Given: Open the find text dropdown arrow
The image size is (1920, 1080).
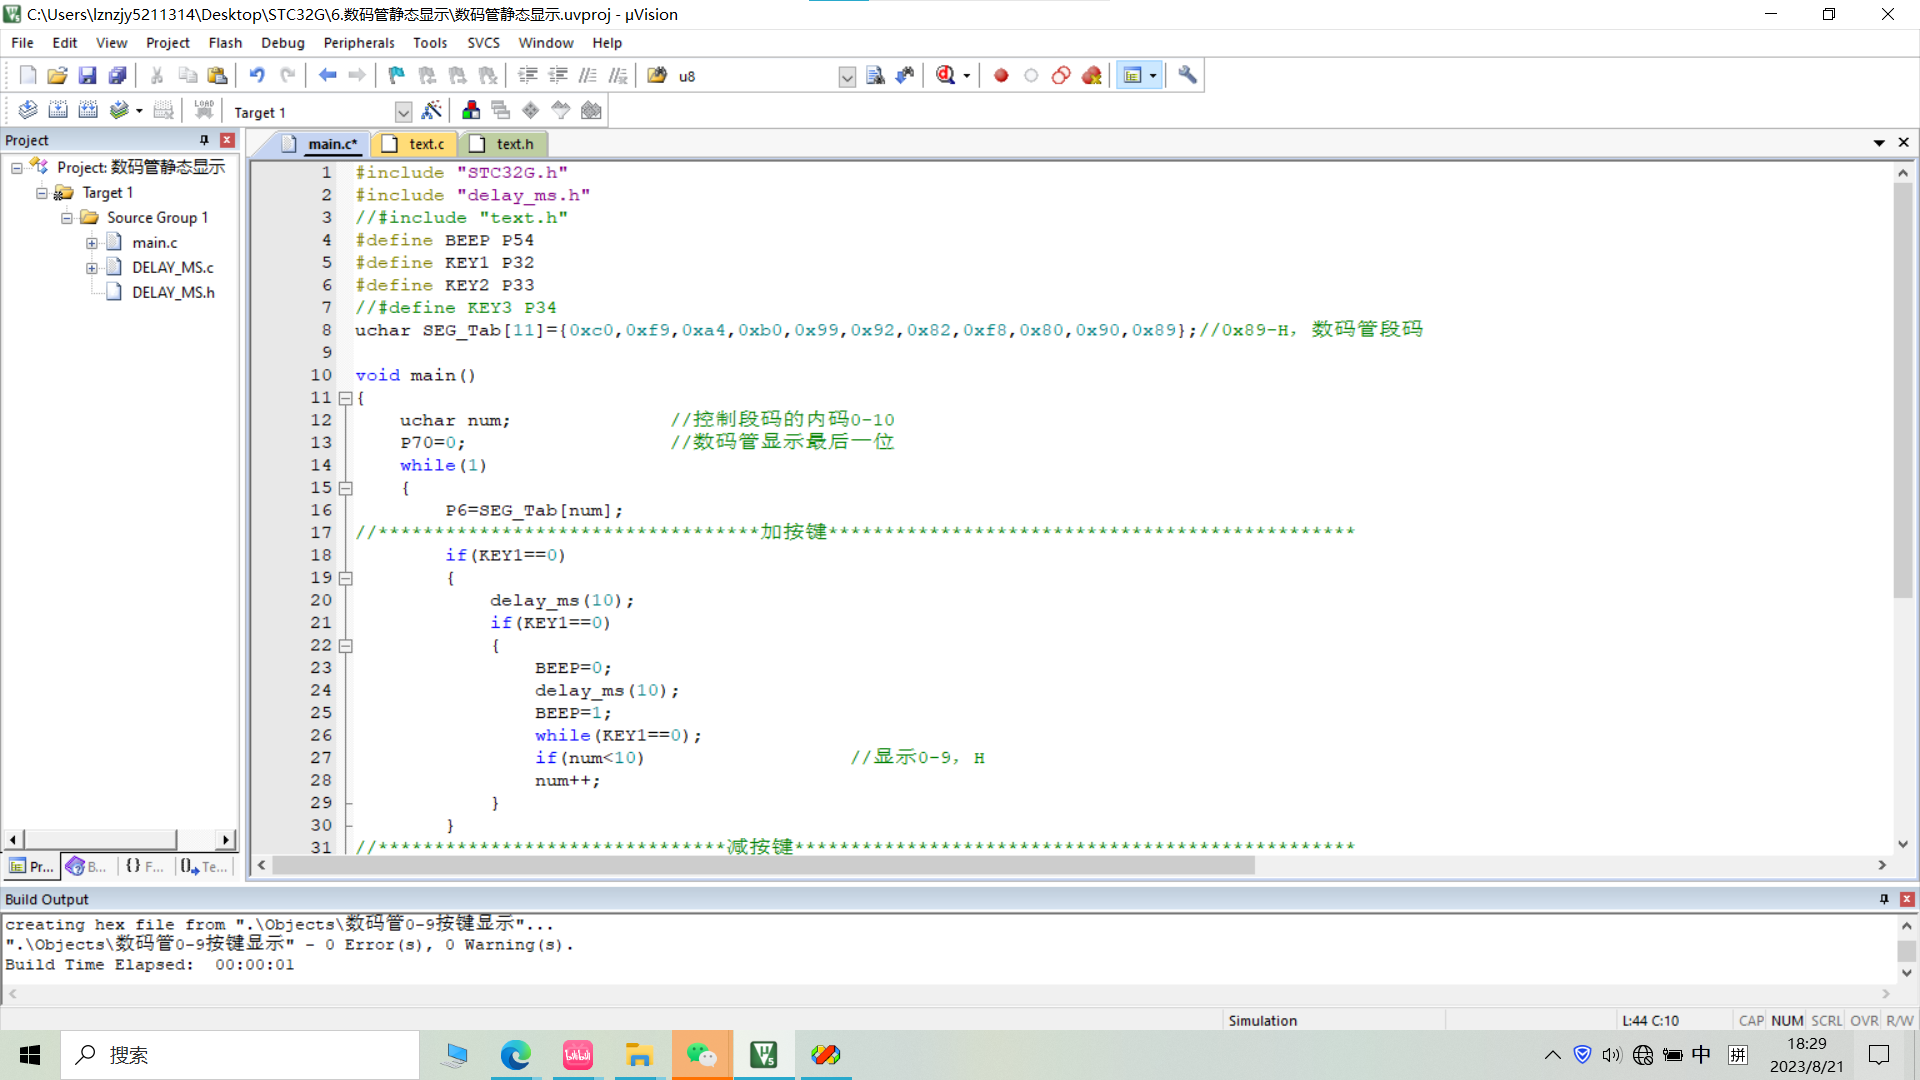Looking at the screenshot, I should click(x=847, y=76).
